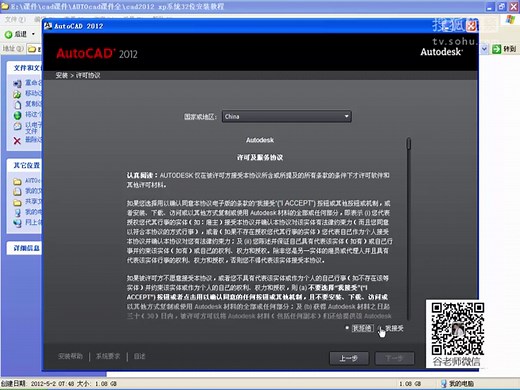Click the green 转到 Go button in Explorer

497,49
